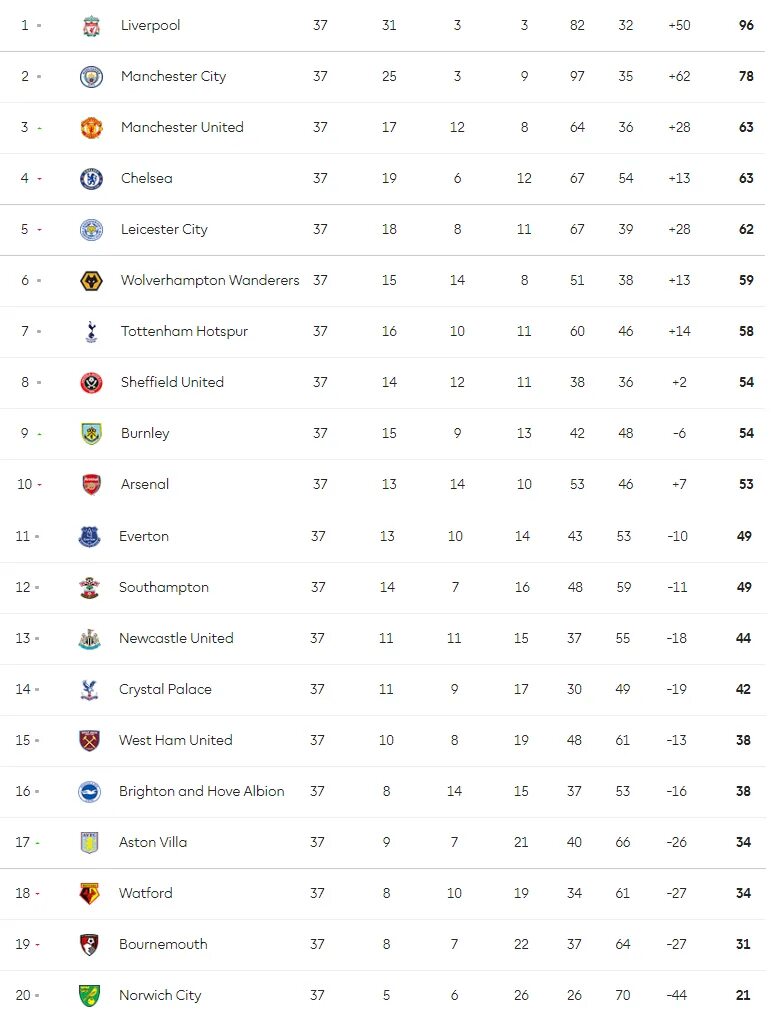The width and height of the screenshot is (782, 1026).
Task: Open the Leicester City team link
Action: (x=164, y=230)
